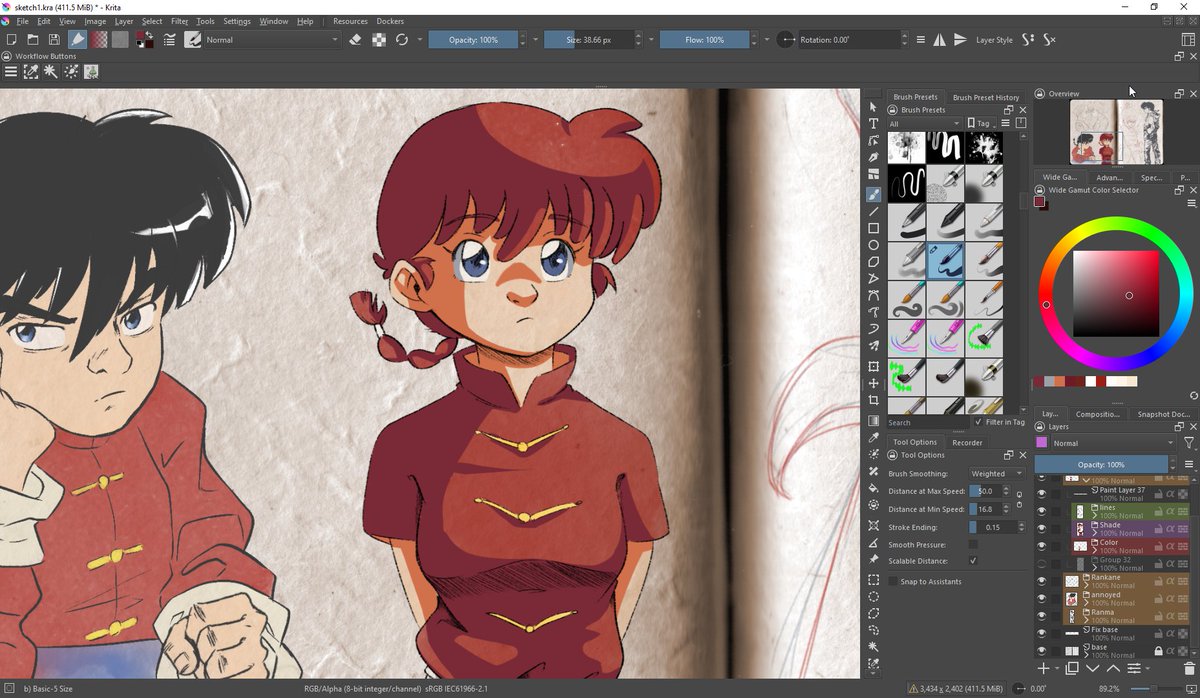Image resolution: width=1200 pixels, height=698 pixels.
Task: Select the Fill bucket tool
Action: coord(873,489)
